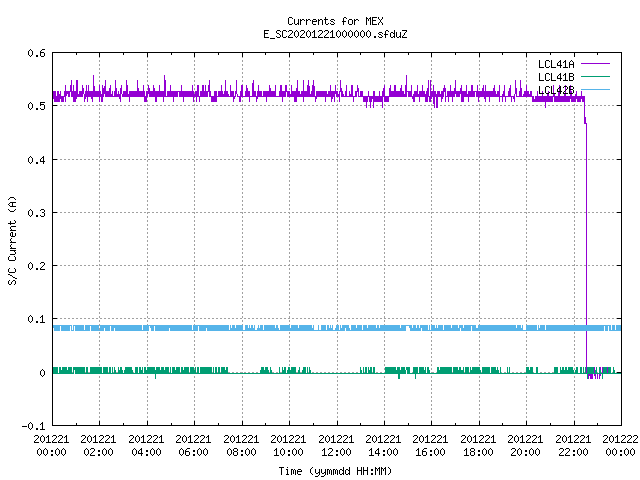Click the y-axis tick value 0.4
The width and height of the screenshot is (640, 480).
coord(36,160)
